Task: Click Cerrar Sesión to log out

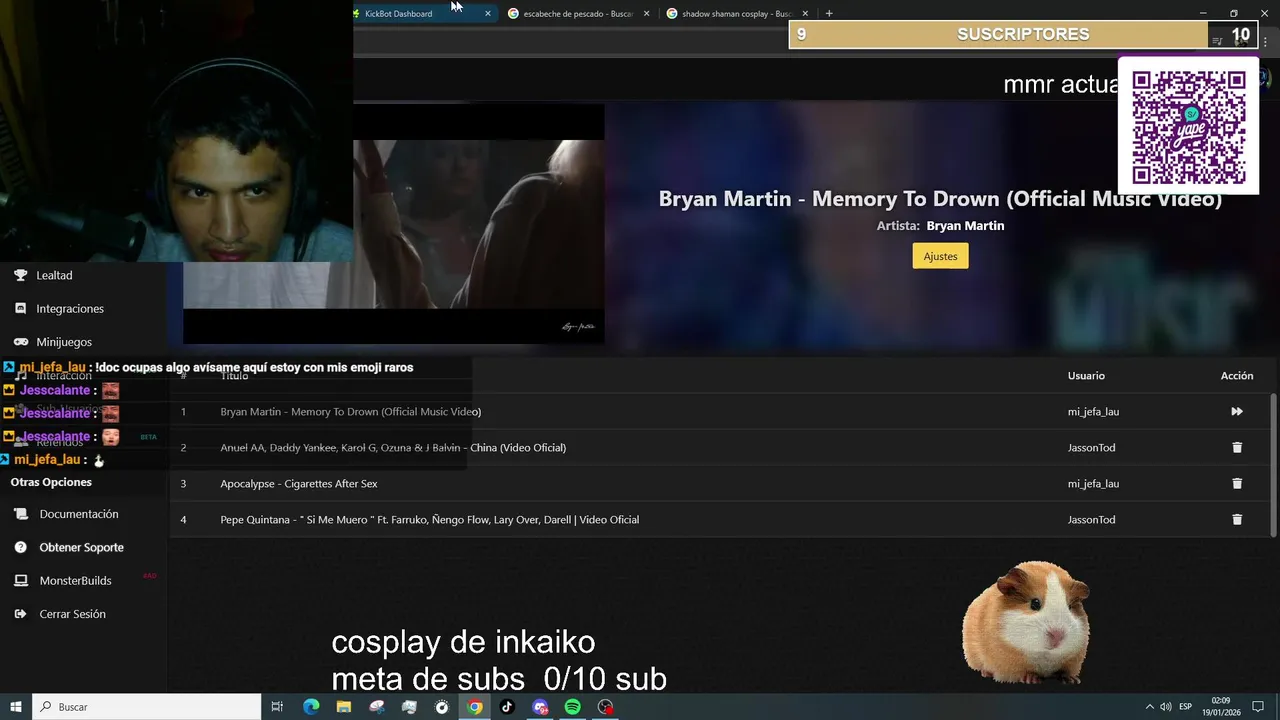Action: click(72, 614)
